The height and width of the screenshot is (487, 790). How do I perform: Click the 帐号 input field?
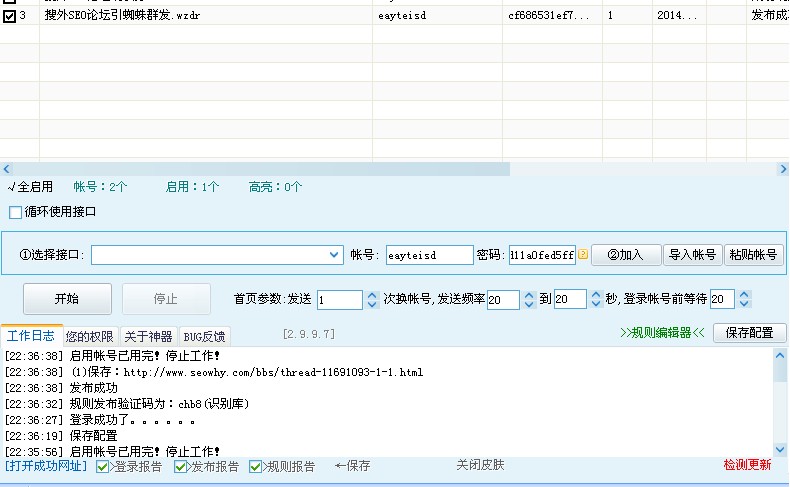[429, 255]
